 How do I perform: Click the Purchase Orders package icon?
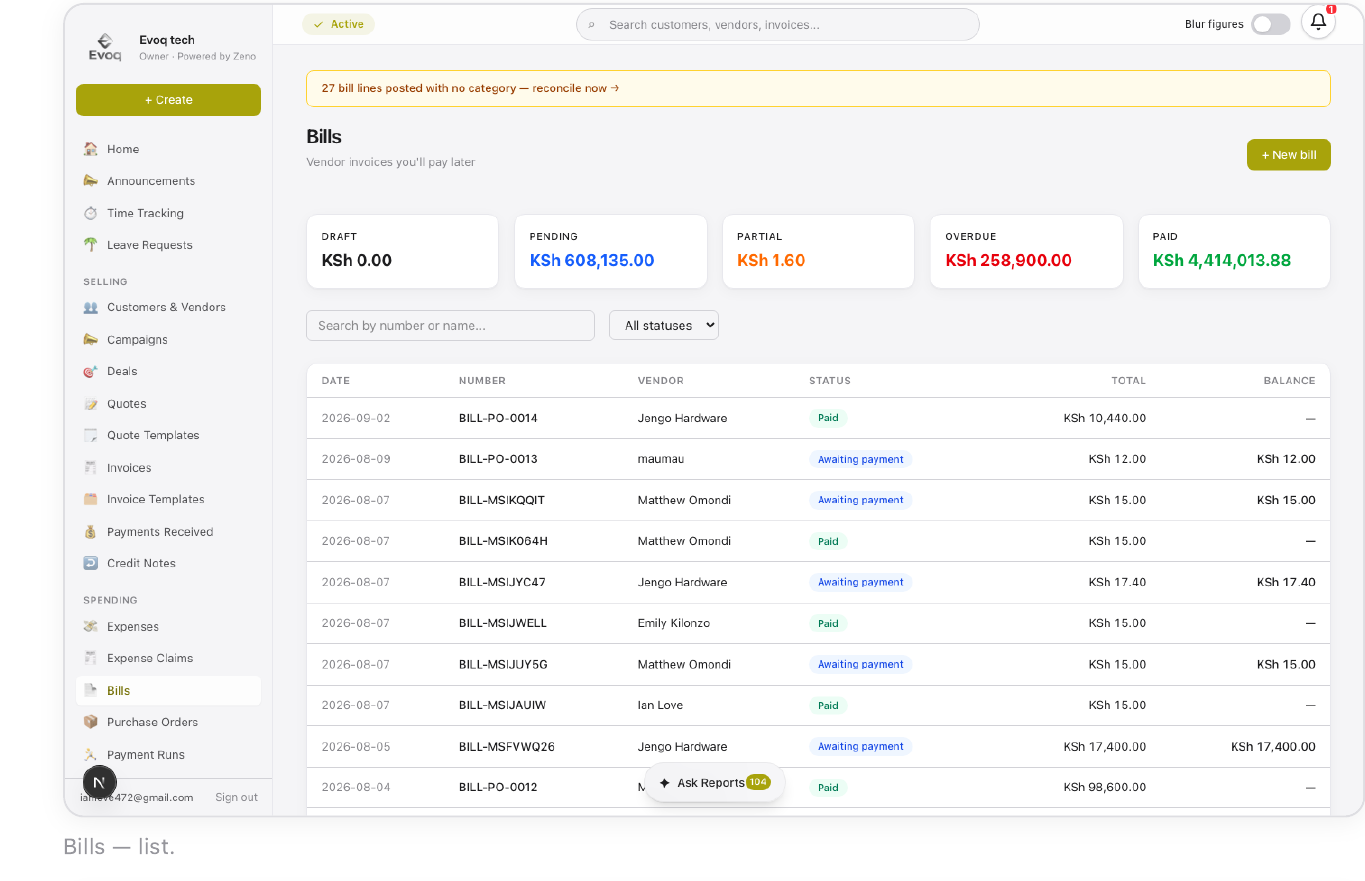pos(91,722)
